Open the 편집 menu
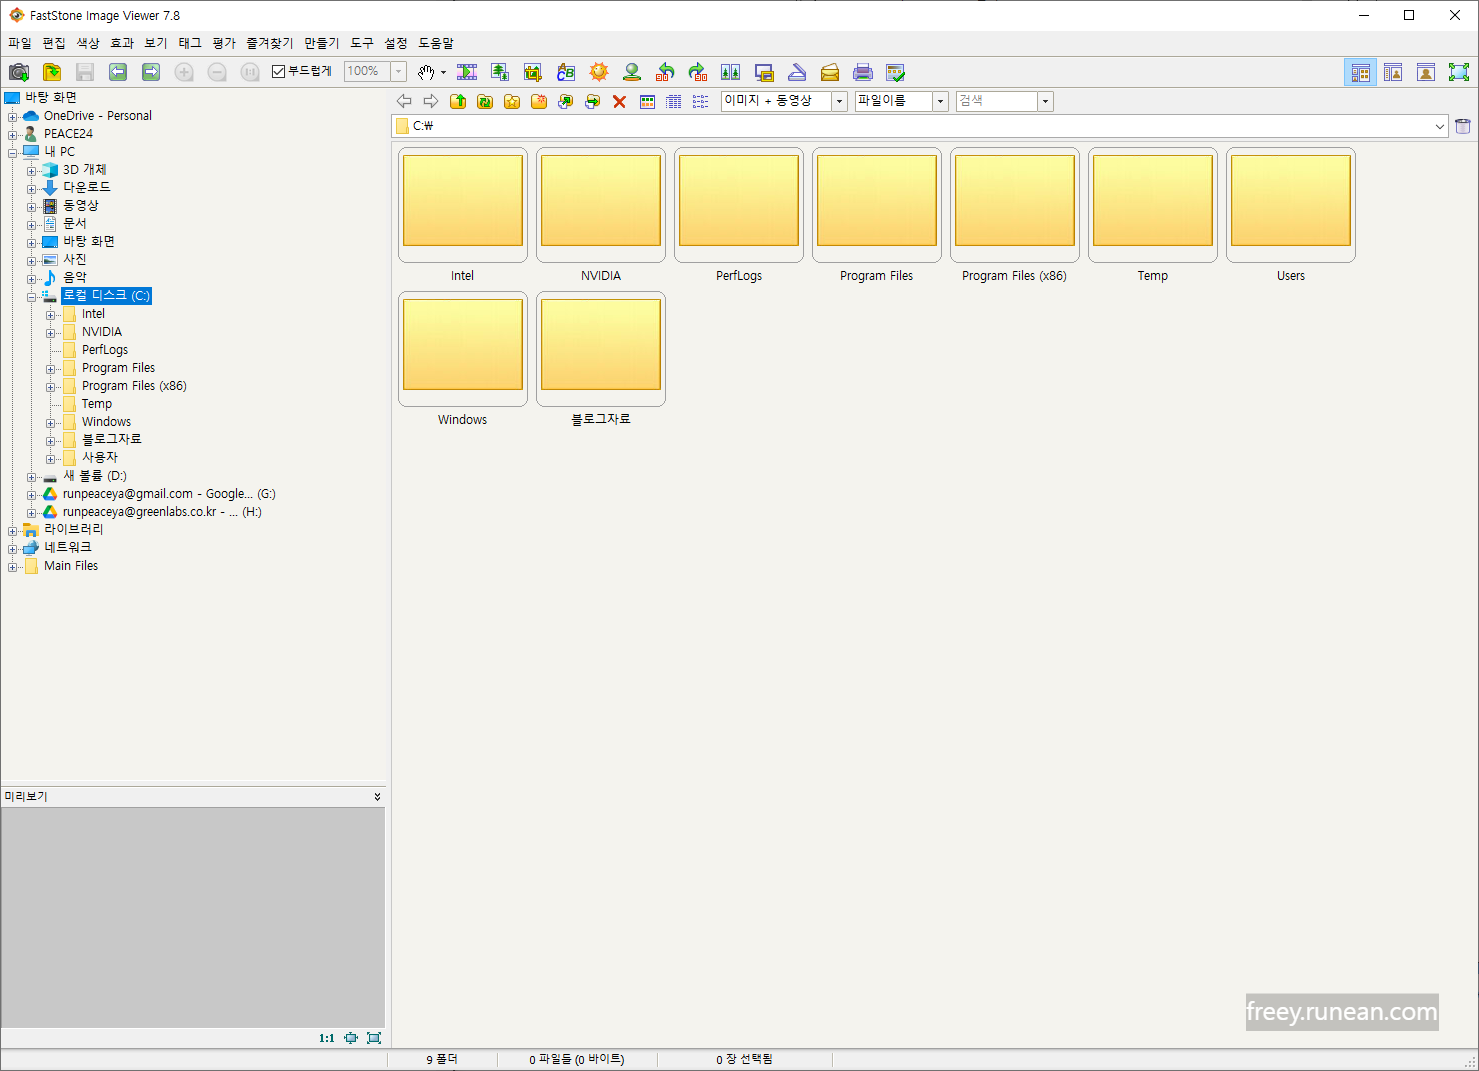This screenshot has width=1479, height=1071. click(54, 43)
